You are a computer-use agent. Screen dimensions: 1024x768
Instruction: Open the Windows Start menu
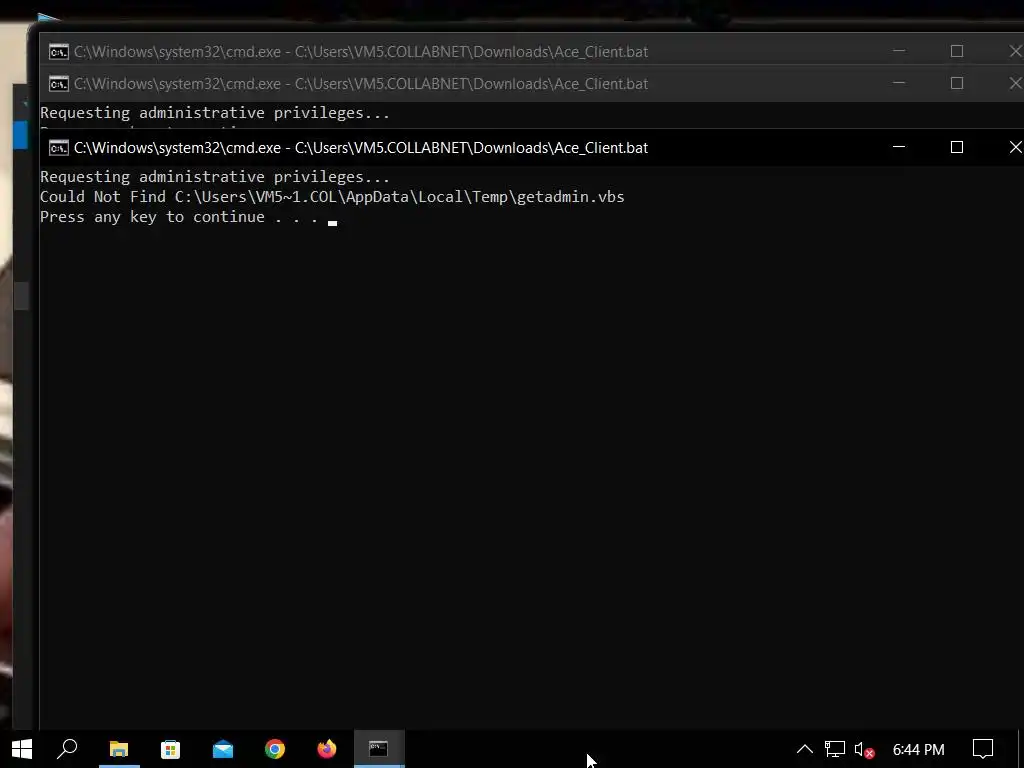(x=22, y=749)
